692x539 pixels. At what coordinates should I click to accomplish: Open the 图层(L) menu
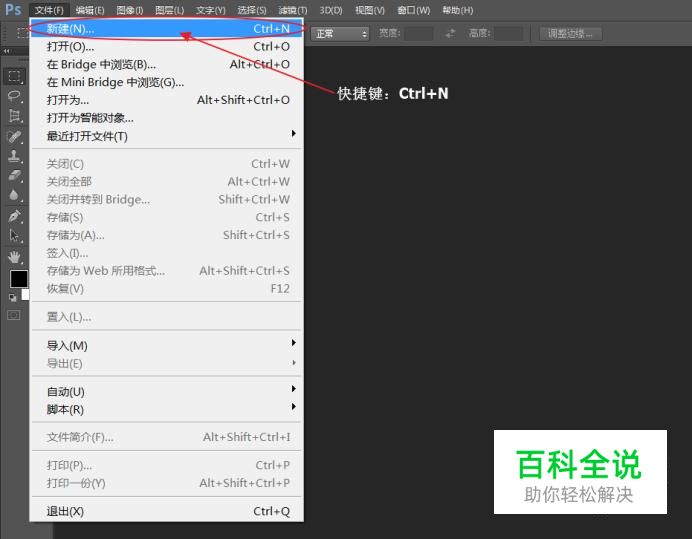point(169,10)
